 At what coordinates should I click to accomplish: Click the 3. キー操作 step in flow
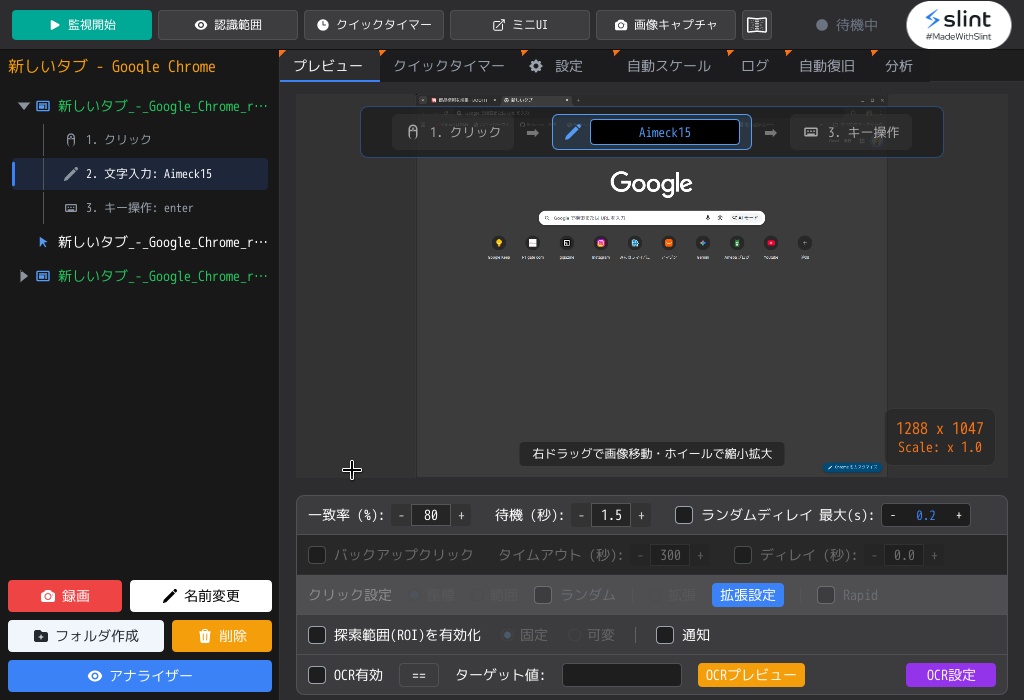pos(851,133)
